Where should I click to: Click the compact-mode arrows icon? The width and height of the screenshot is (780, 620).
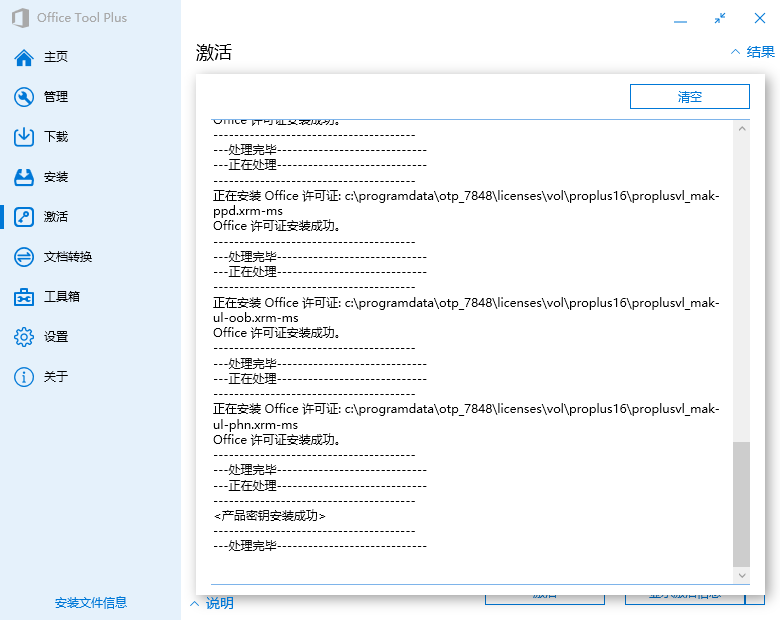(x=720, y=18)
